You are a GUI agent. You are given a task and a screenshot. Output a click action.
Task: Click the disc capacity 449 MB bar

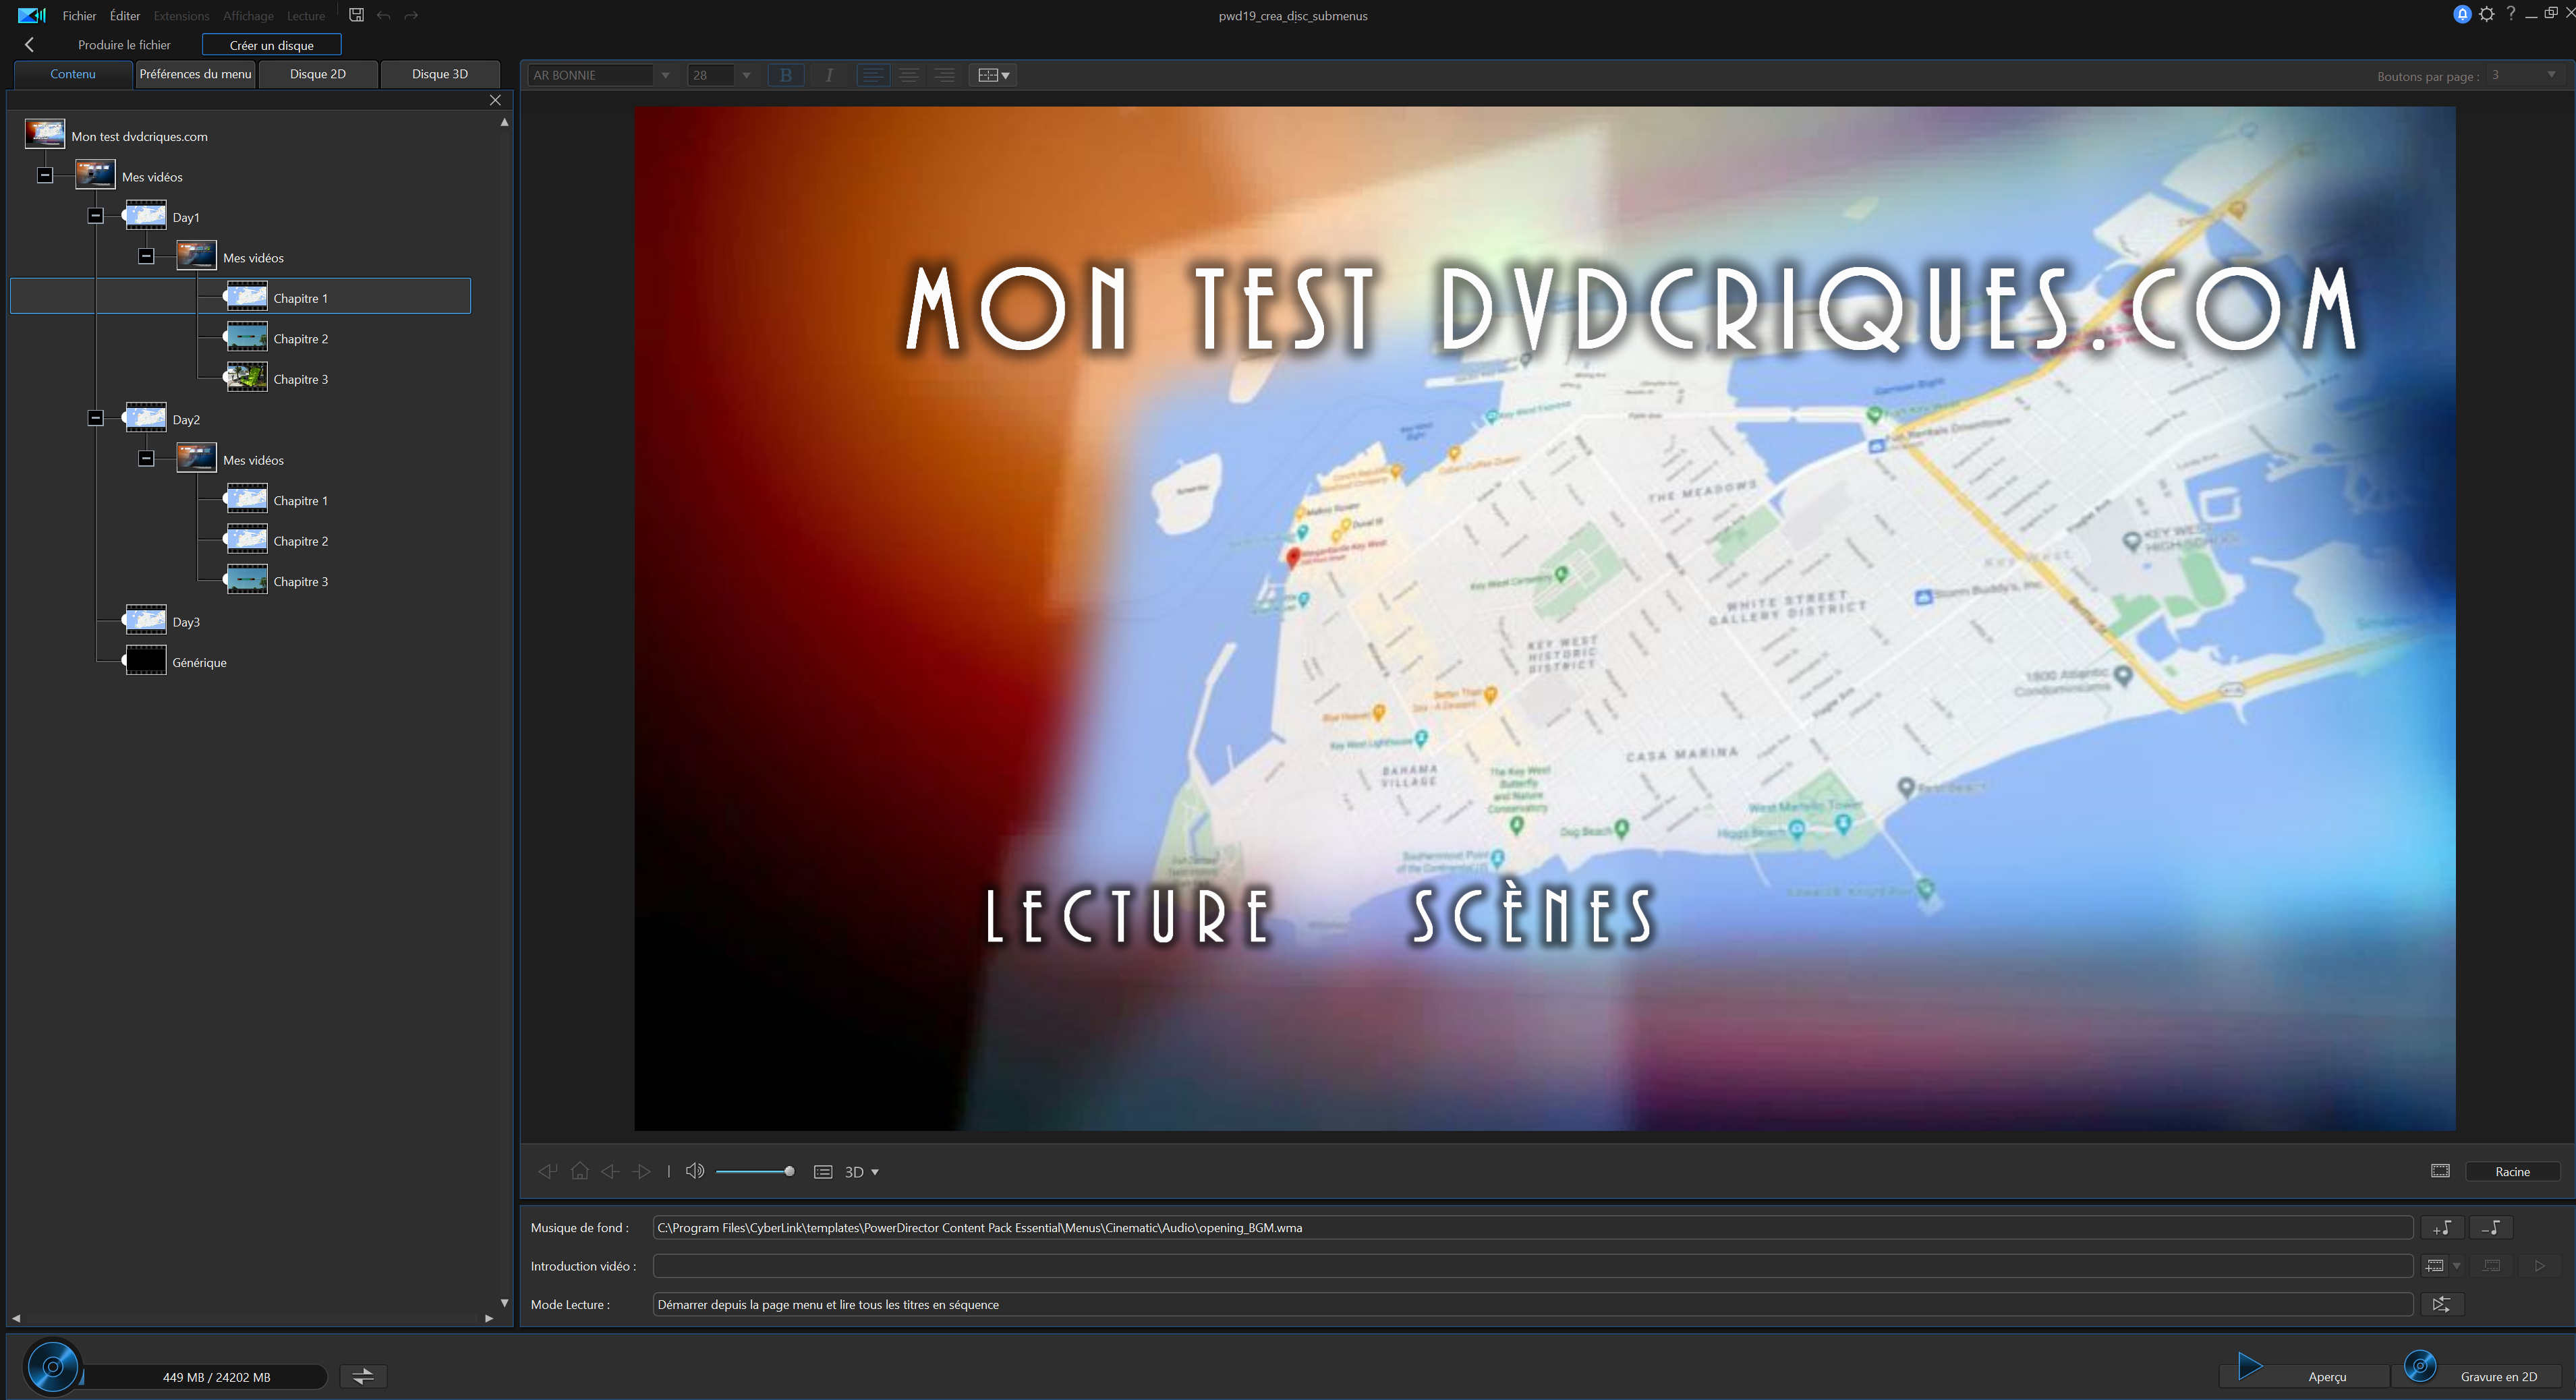click(205, 1376)
